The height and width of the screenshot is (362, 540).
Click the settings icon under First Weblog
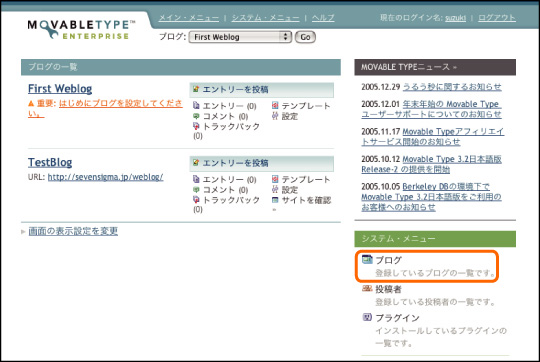275,116
